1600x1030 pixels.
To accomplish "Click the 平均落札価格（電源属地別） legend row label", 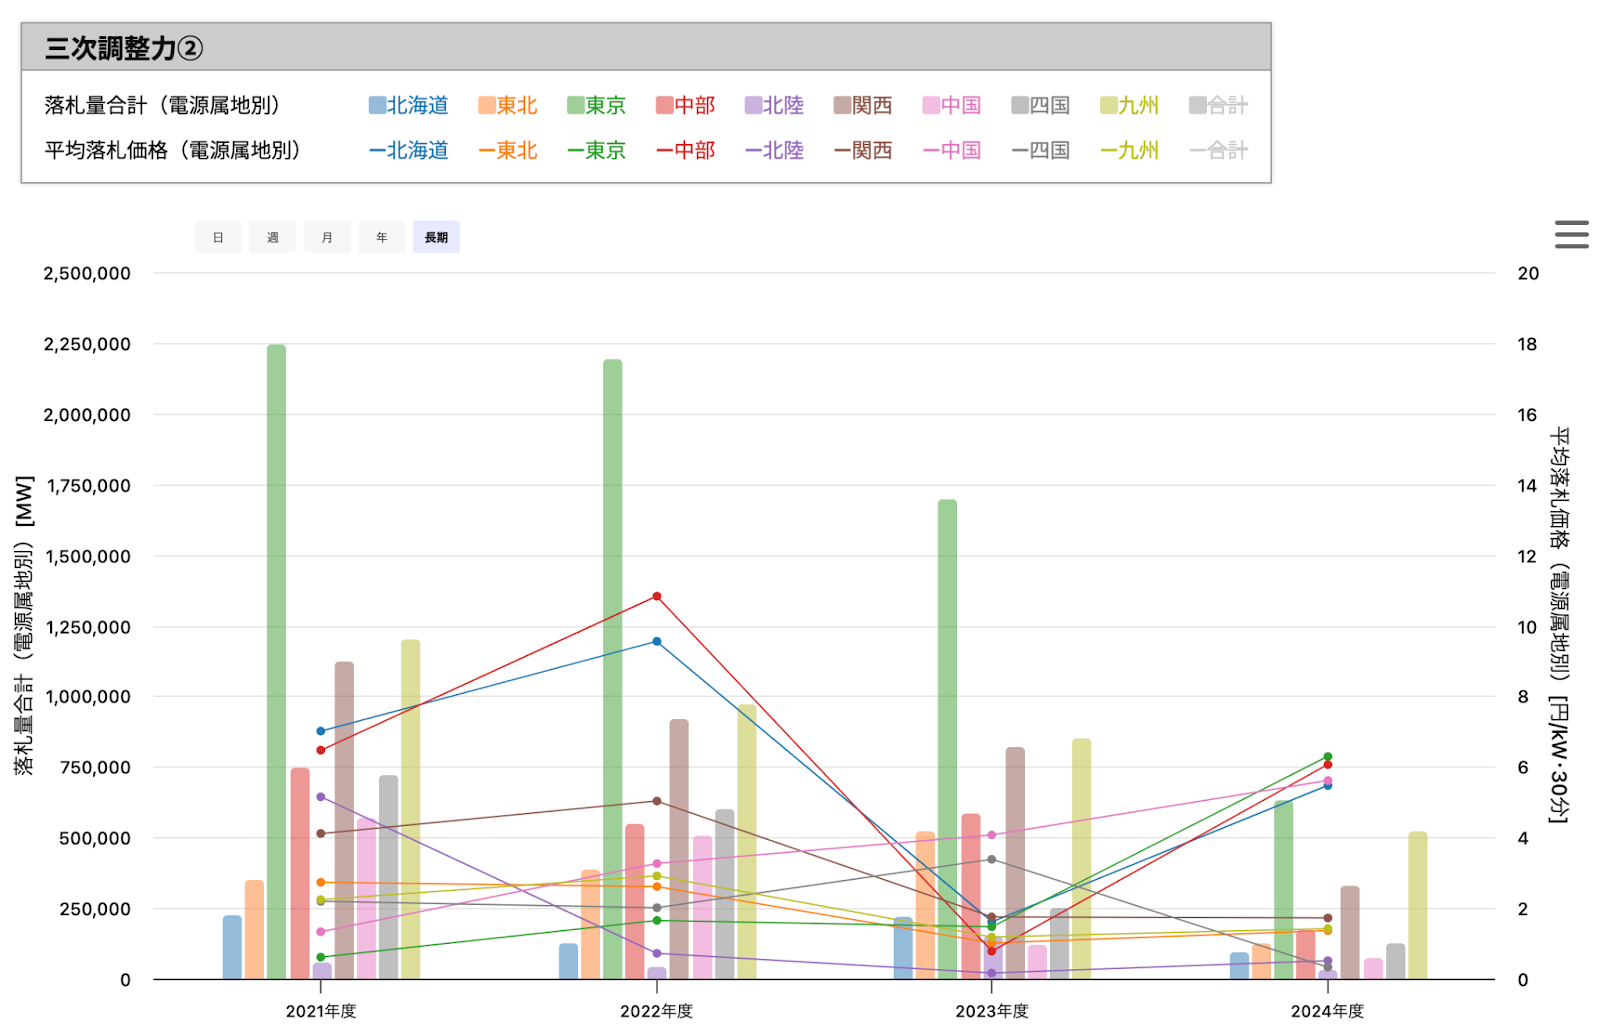I will (x=173, y=150).
